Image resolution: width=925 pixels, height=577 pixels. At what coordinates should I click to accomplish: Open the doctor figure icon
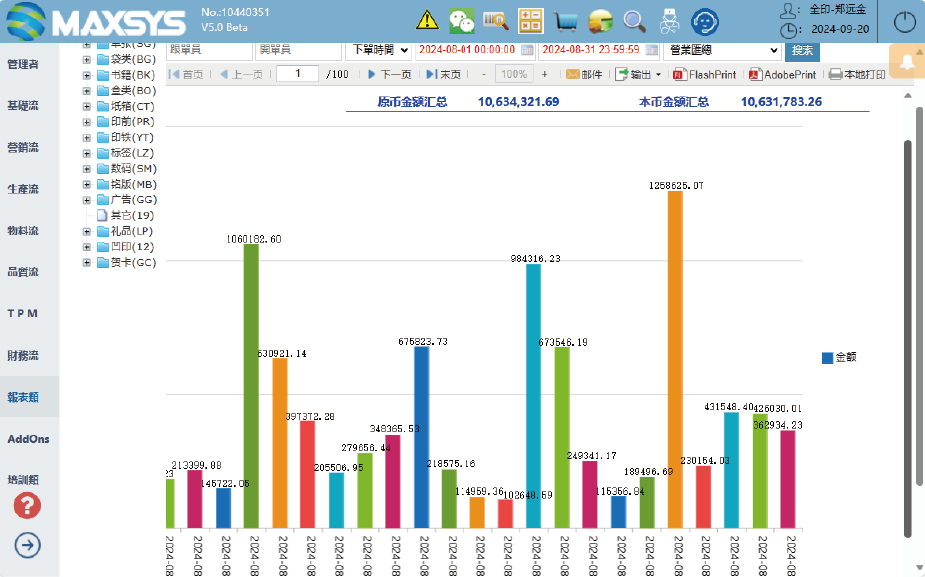coord(670,21)
